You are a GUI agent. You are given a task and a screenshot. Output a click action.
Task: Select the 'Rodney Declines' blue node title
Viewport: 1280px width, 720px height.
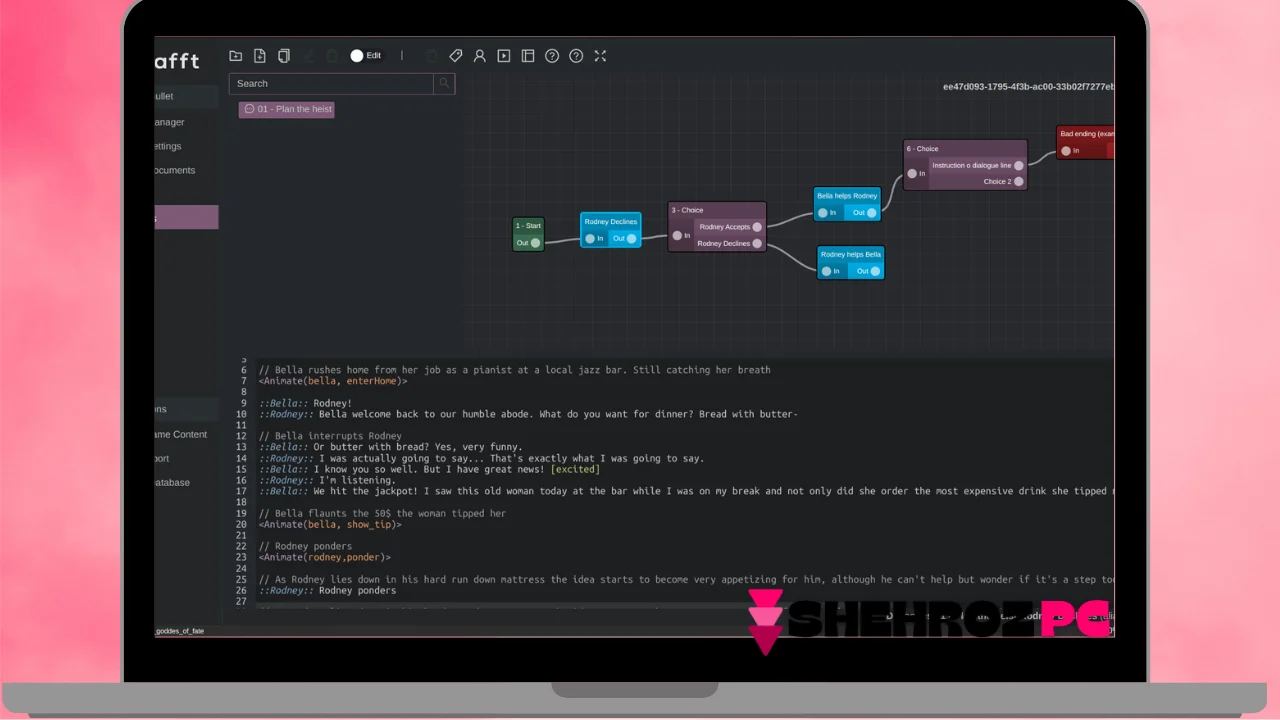click(x=610, y=222)
